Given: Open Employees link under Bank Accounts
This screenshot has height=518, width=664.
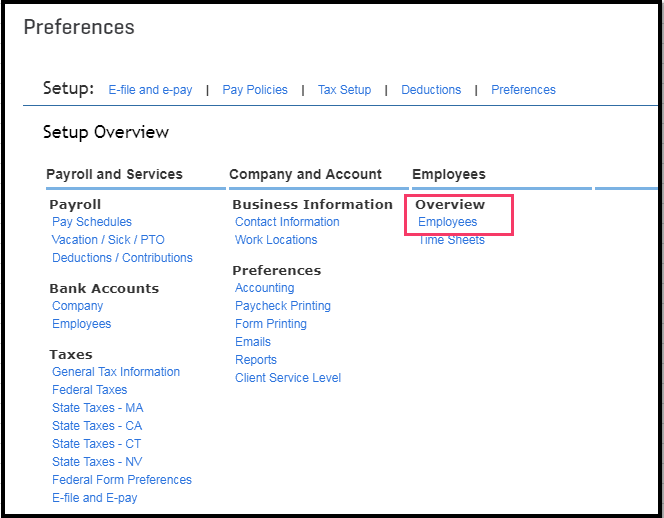Looking at the screenshot, I should click(82, 324).
